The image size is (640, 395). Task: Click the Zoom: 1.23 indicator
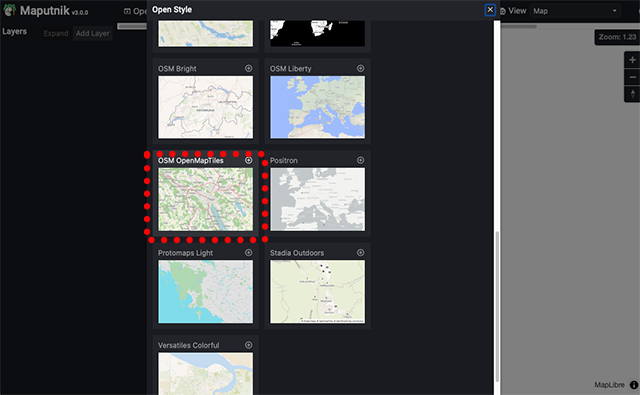[x=617, y=37]
